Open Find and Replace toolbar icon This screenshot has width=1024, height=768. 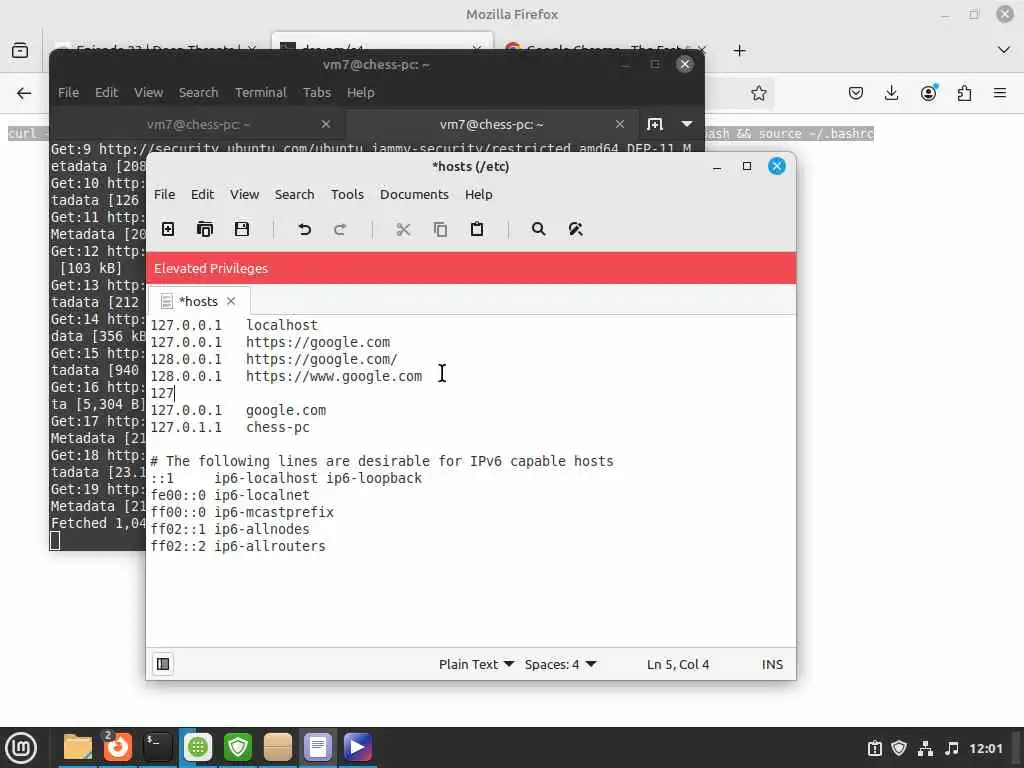click(575, 229)
